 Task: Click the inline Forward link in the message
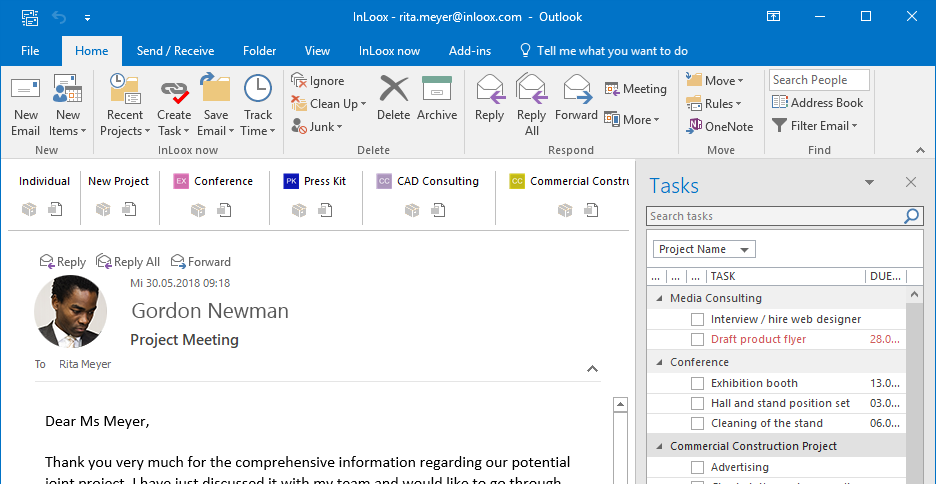click(x=201, y=261)
